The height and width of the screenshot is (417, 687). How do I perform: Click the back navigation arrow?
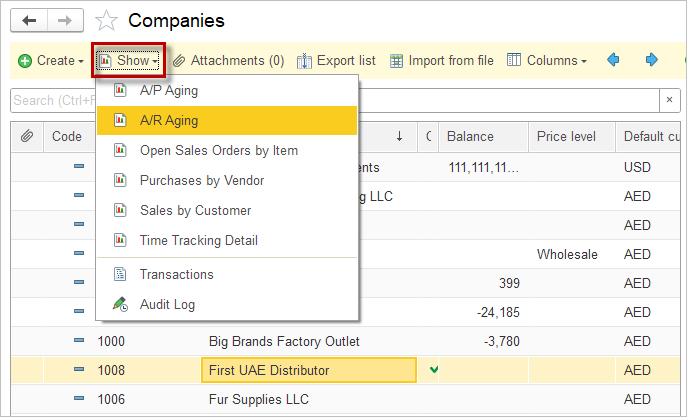point(28,20)
